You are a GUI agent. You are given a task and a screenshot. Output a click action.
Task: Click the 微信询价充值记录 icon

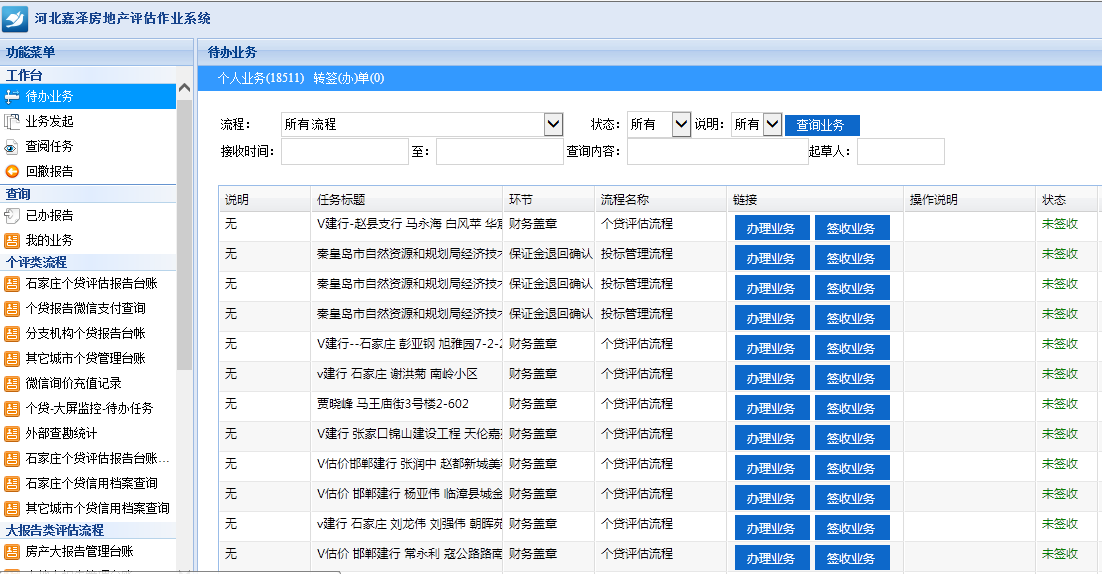(x=12, y=384)
